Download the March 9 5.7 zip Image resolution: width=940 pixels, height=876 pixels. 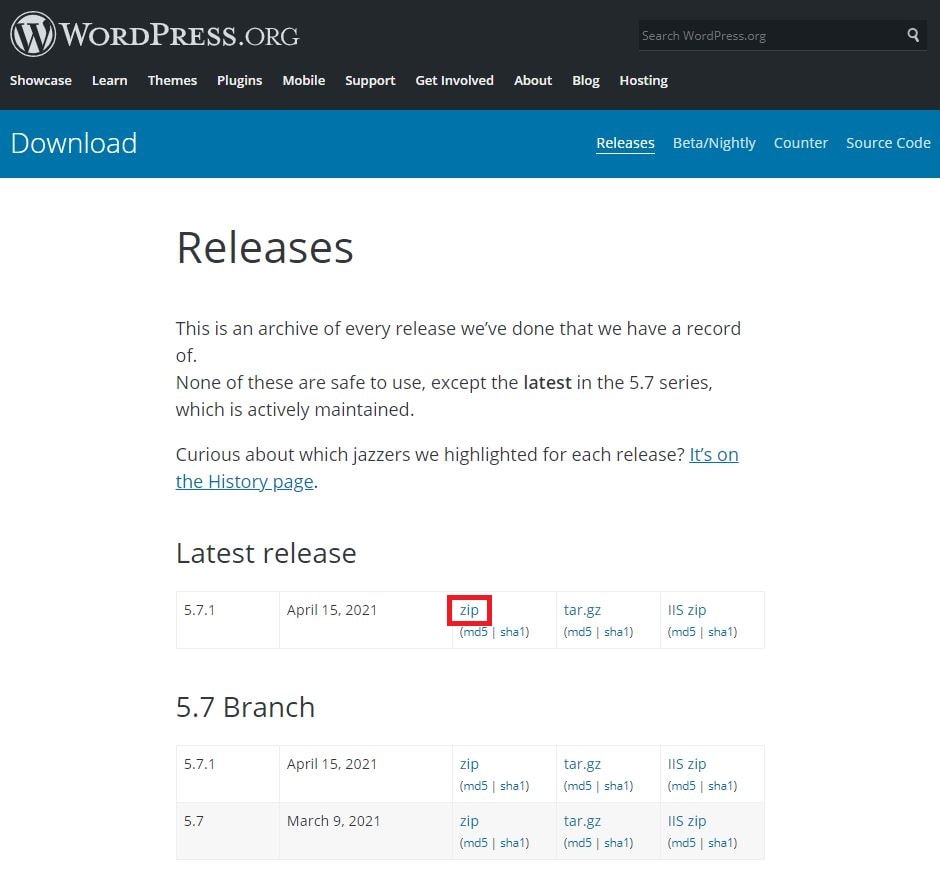469,821
